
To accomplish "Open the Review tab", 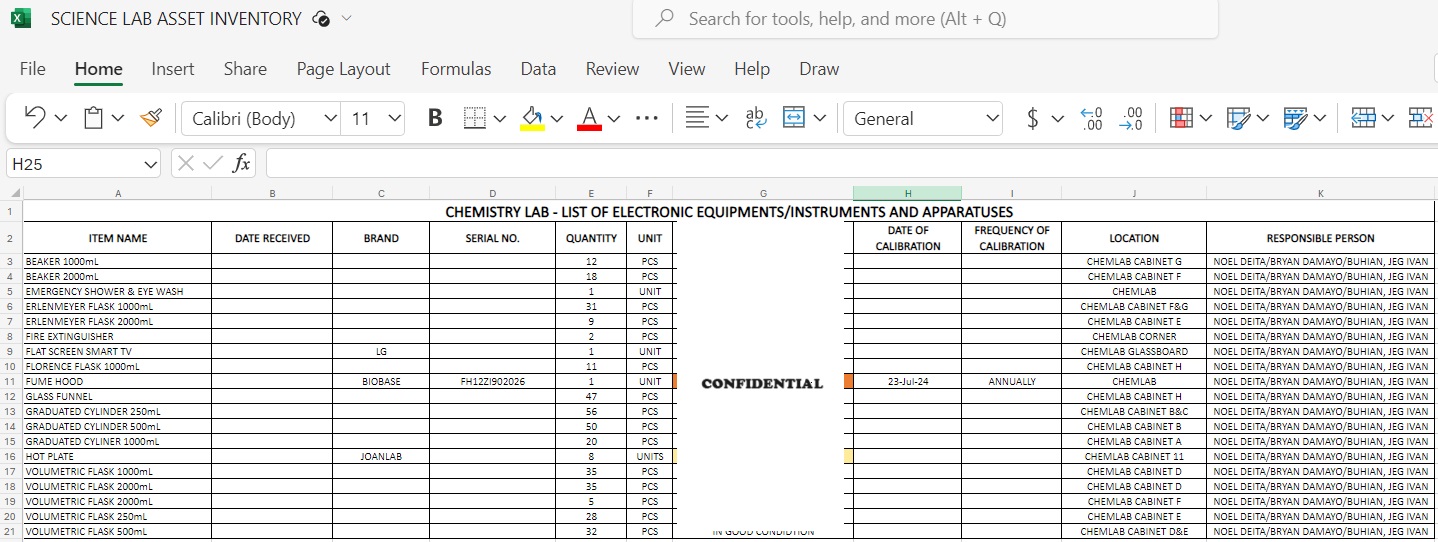I will [x=612, y=69].
